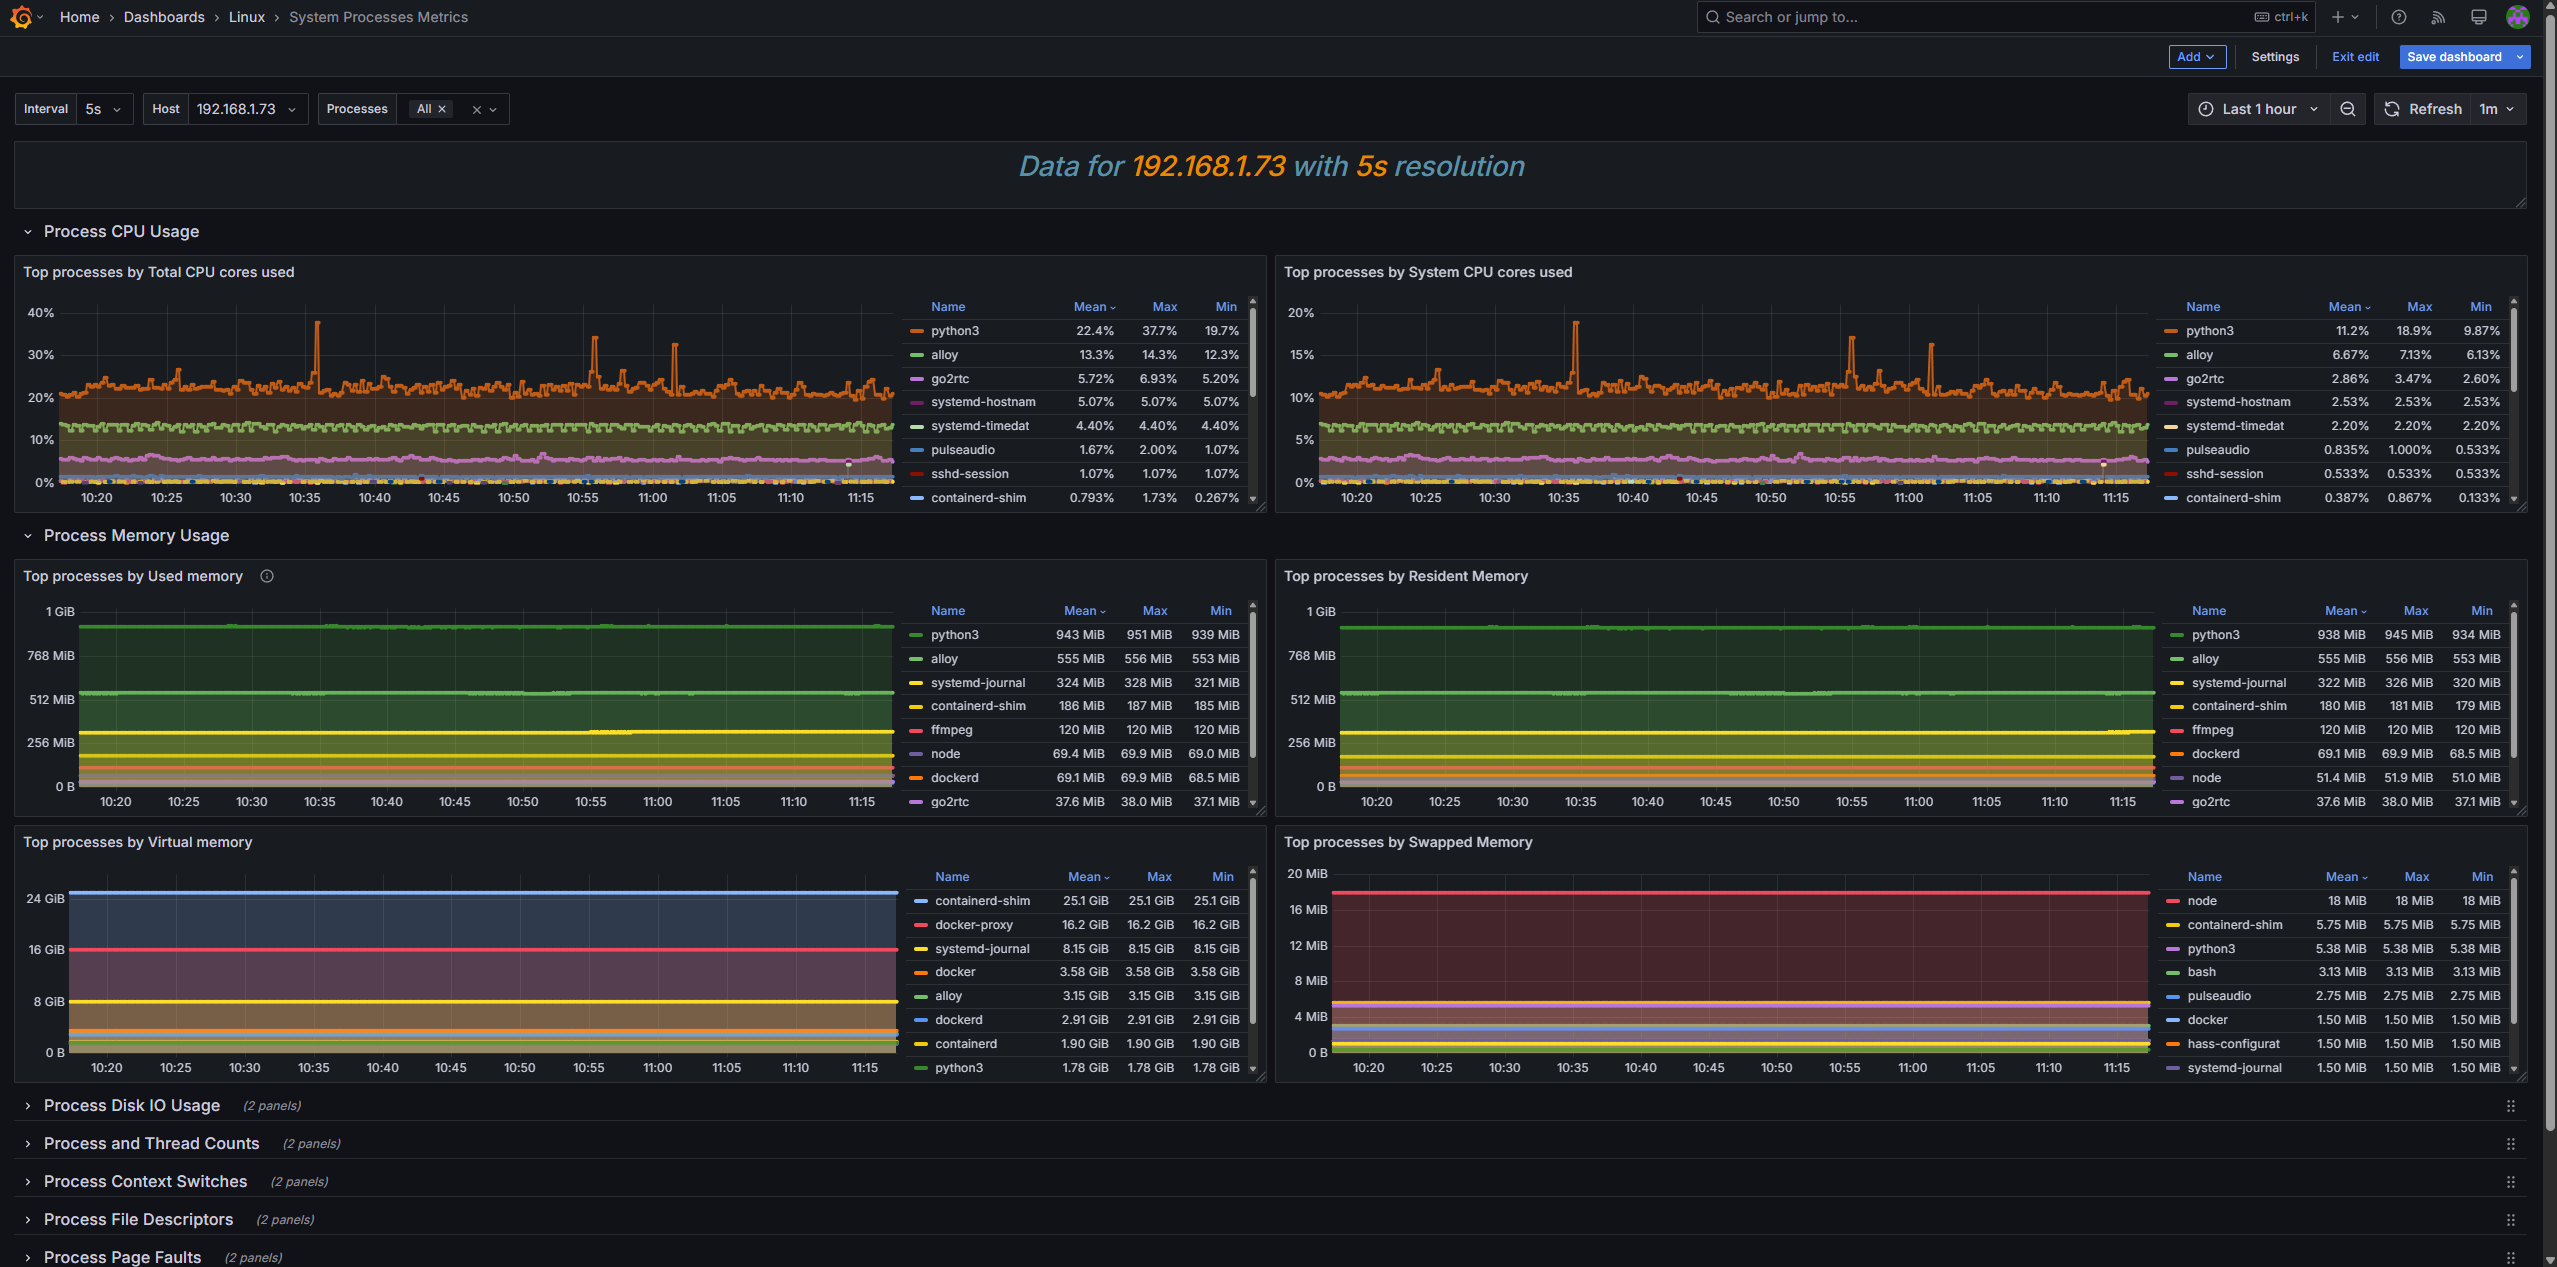Toggle node series in Swapped Memory legend
2557x1267 pixels.
(x=2202, y=900)
